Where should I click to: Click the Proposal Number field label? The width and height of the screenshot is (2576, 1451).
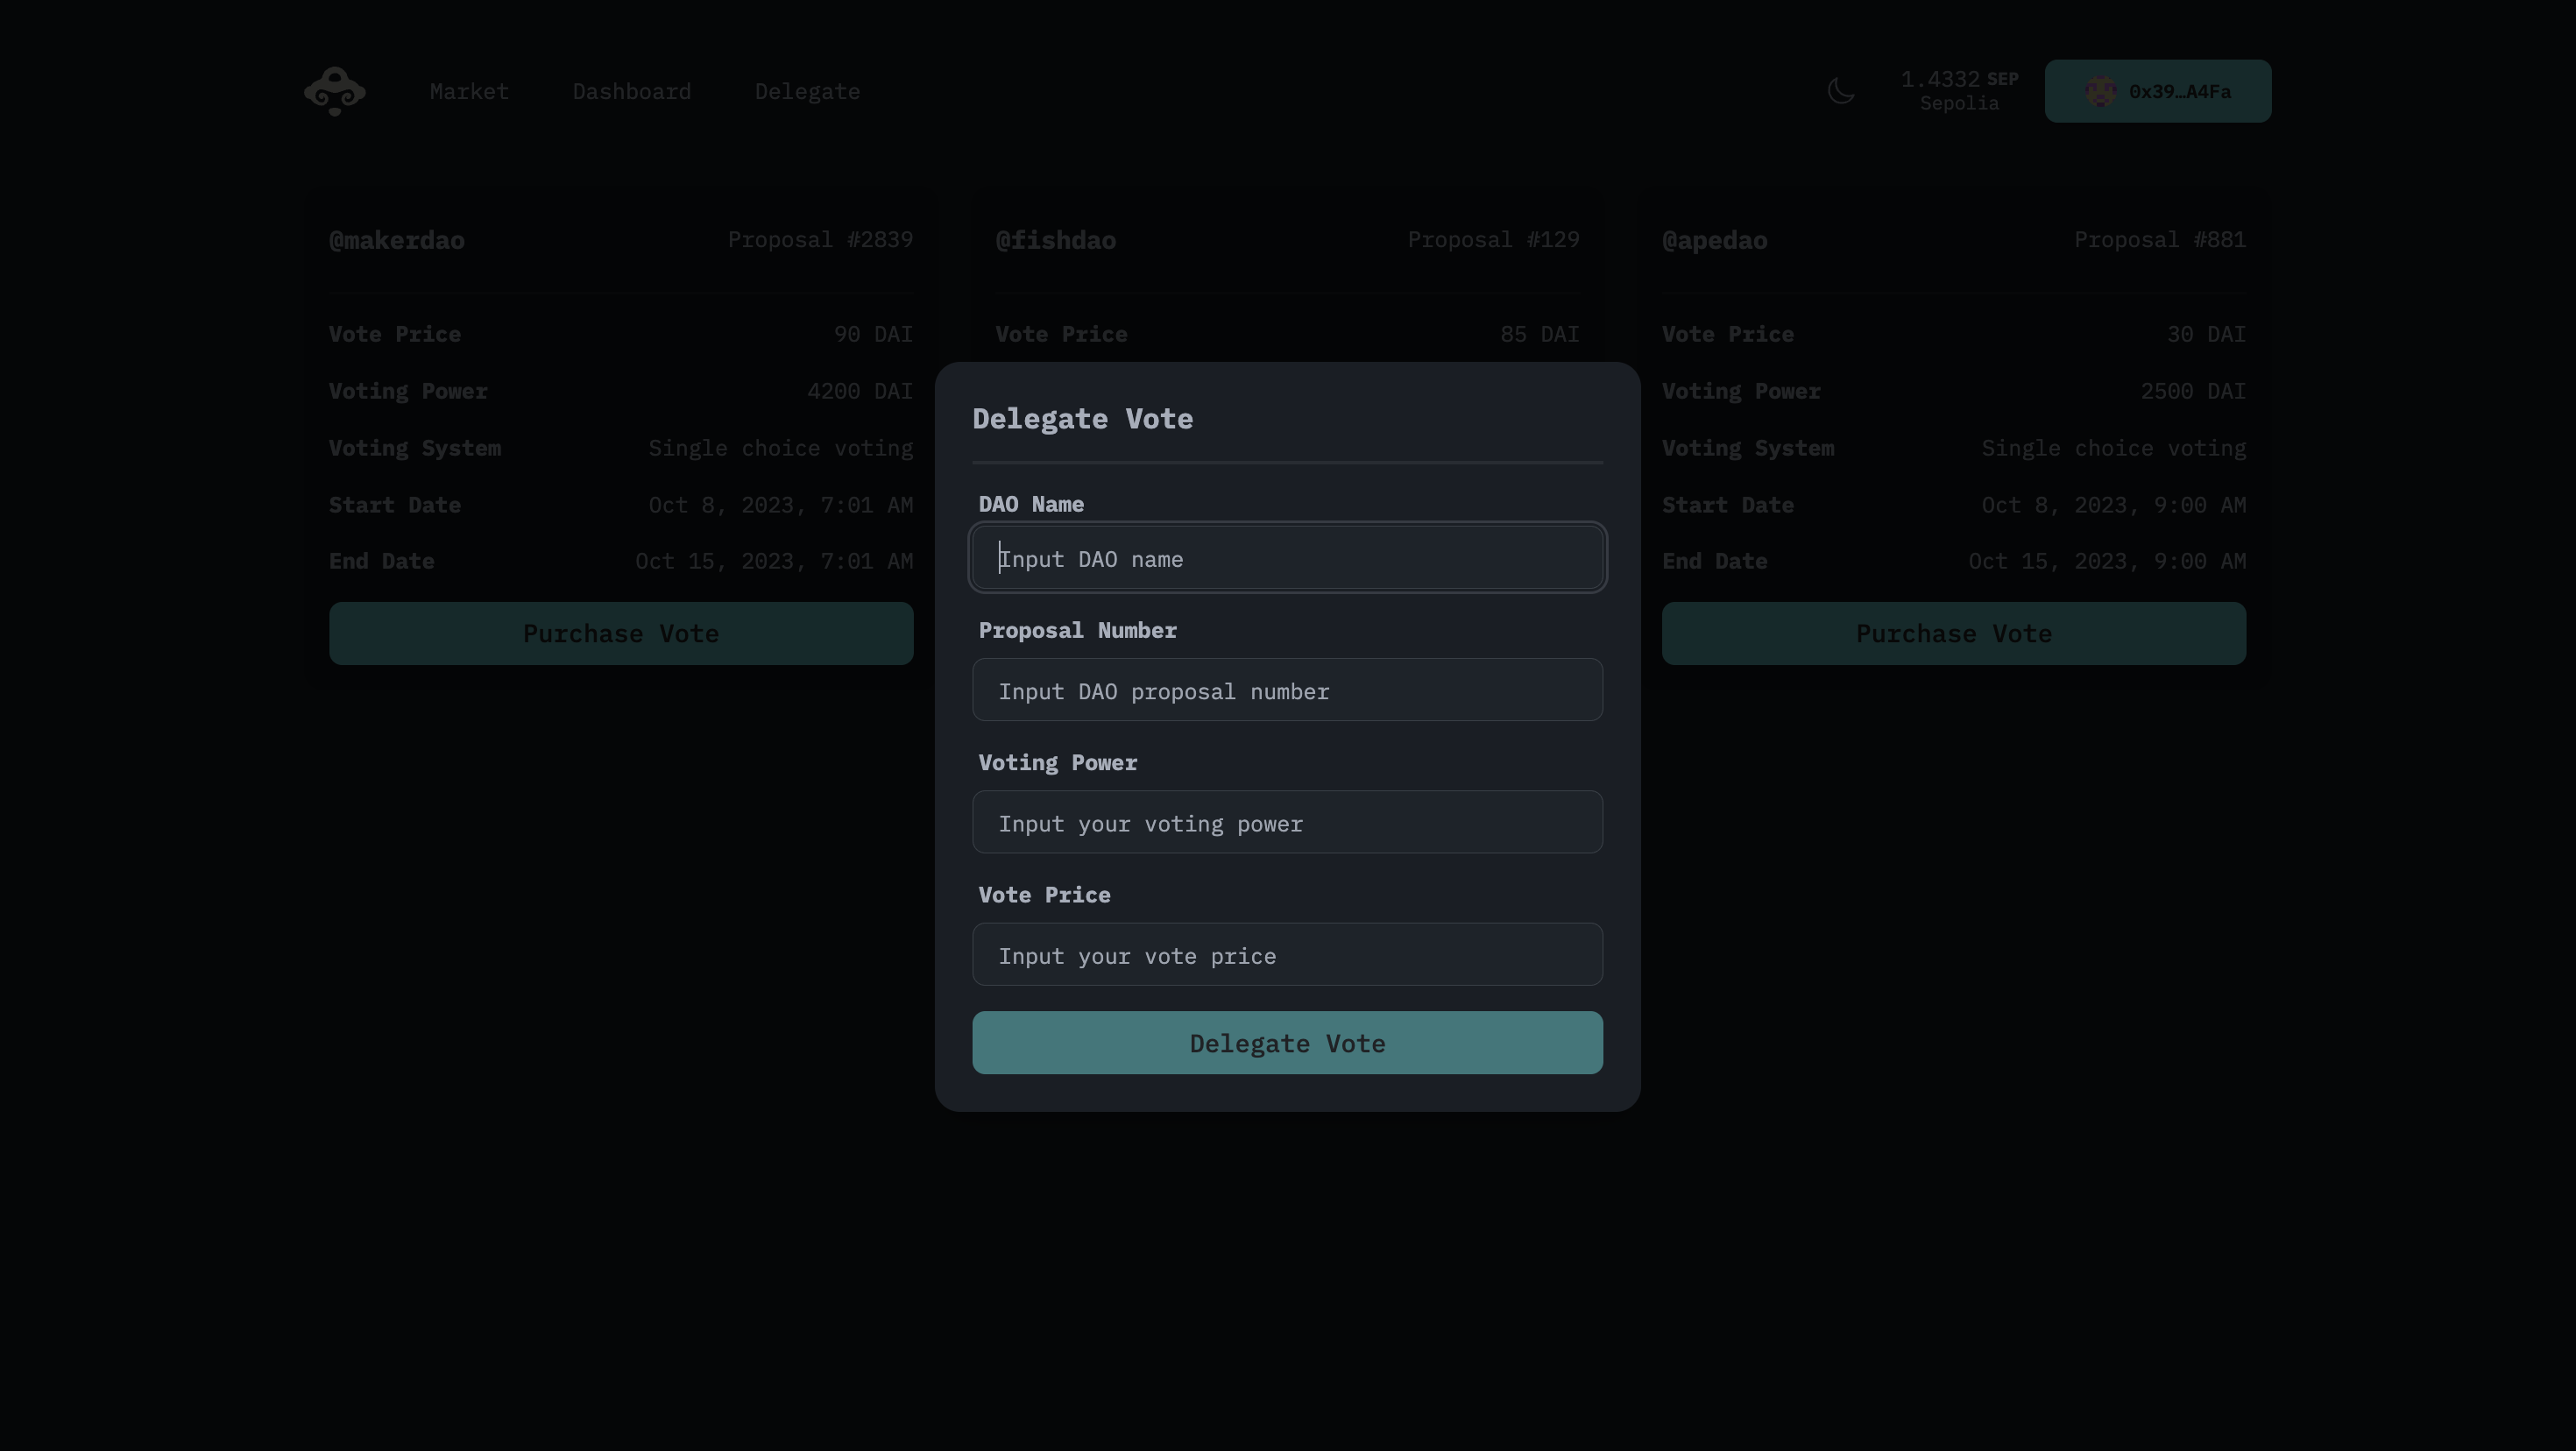(1078, 630)
